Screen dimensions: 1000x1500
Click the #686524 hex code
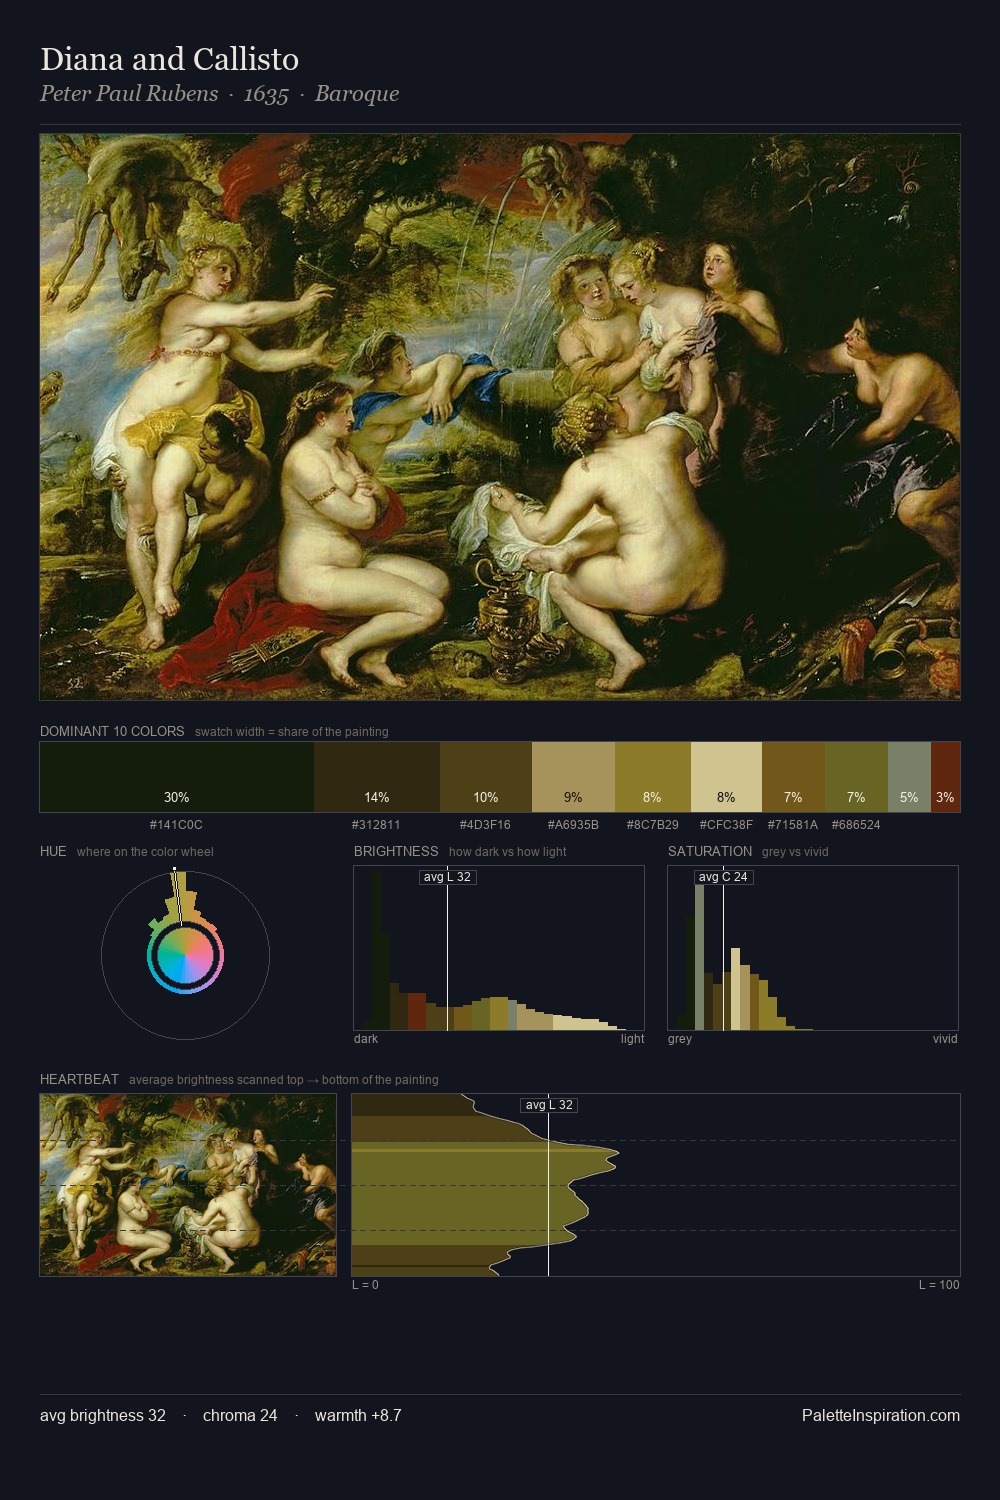point(856,825)
